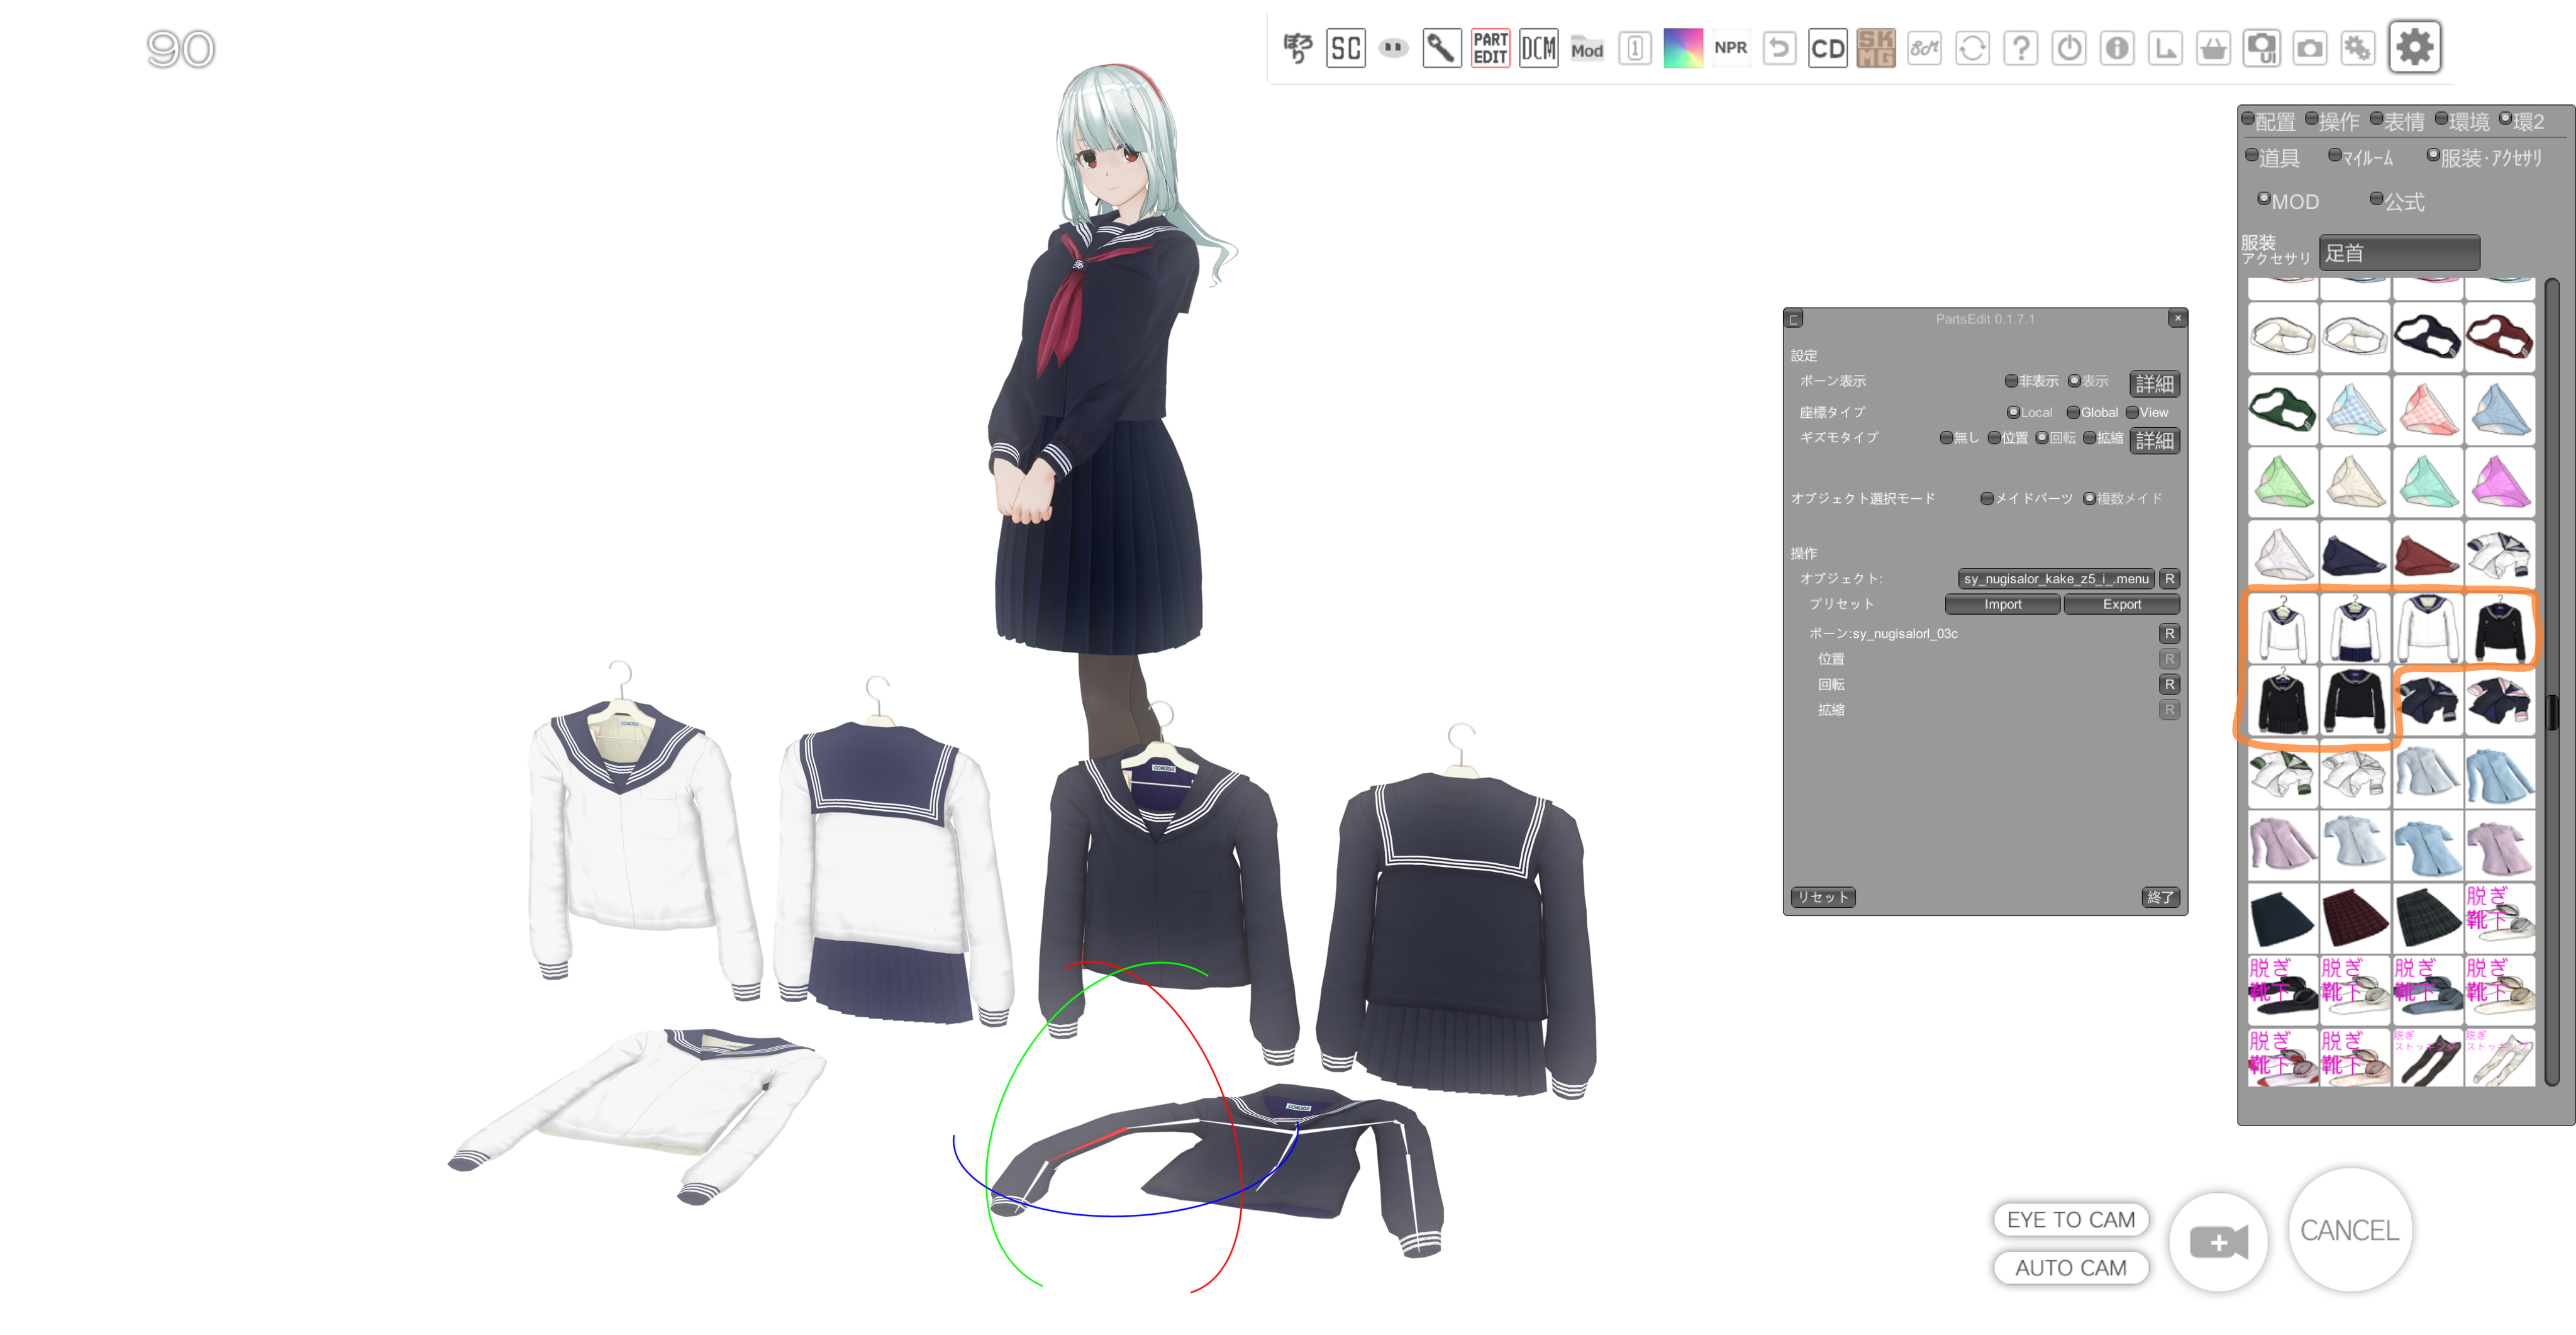The height and width of the screenshot is (1335, 2576).
Task: Select Global coordinate type radio
Action: point(2073,412)
